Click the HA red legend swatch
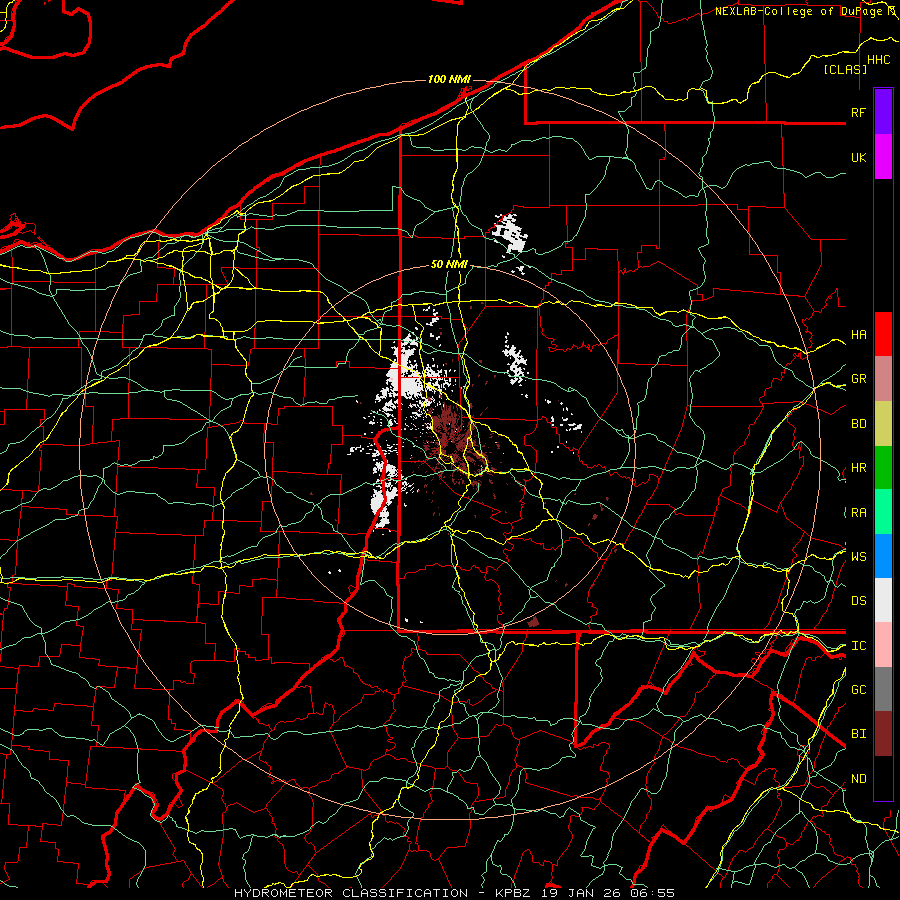 click(x=883, y=334)
